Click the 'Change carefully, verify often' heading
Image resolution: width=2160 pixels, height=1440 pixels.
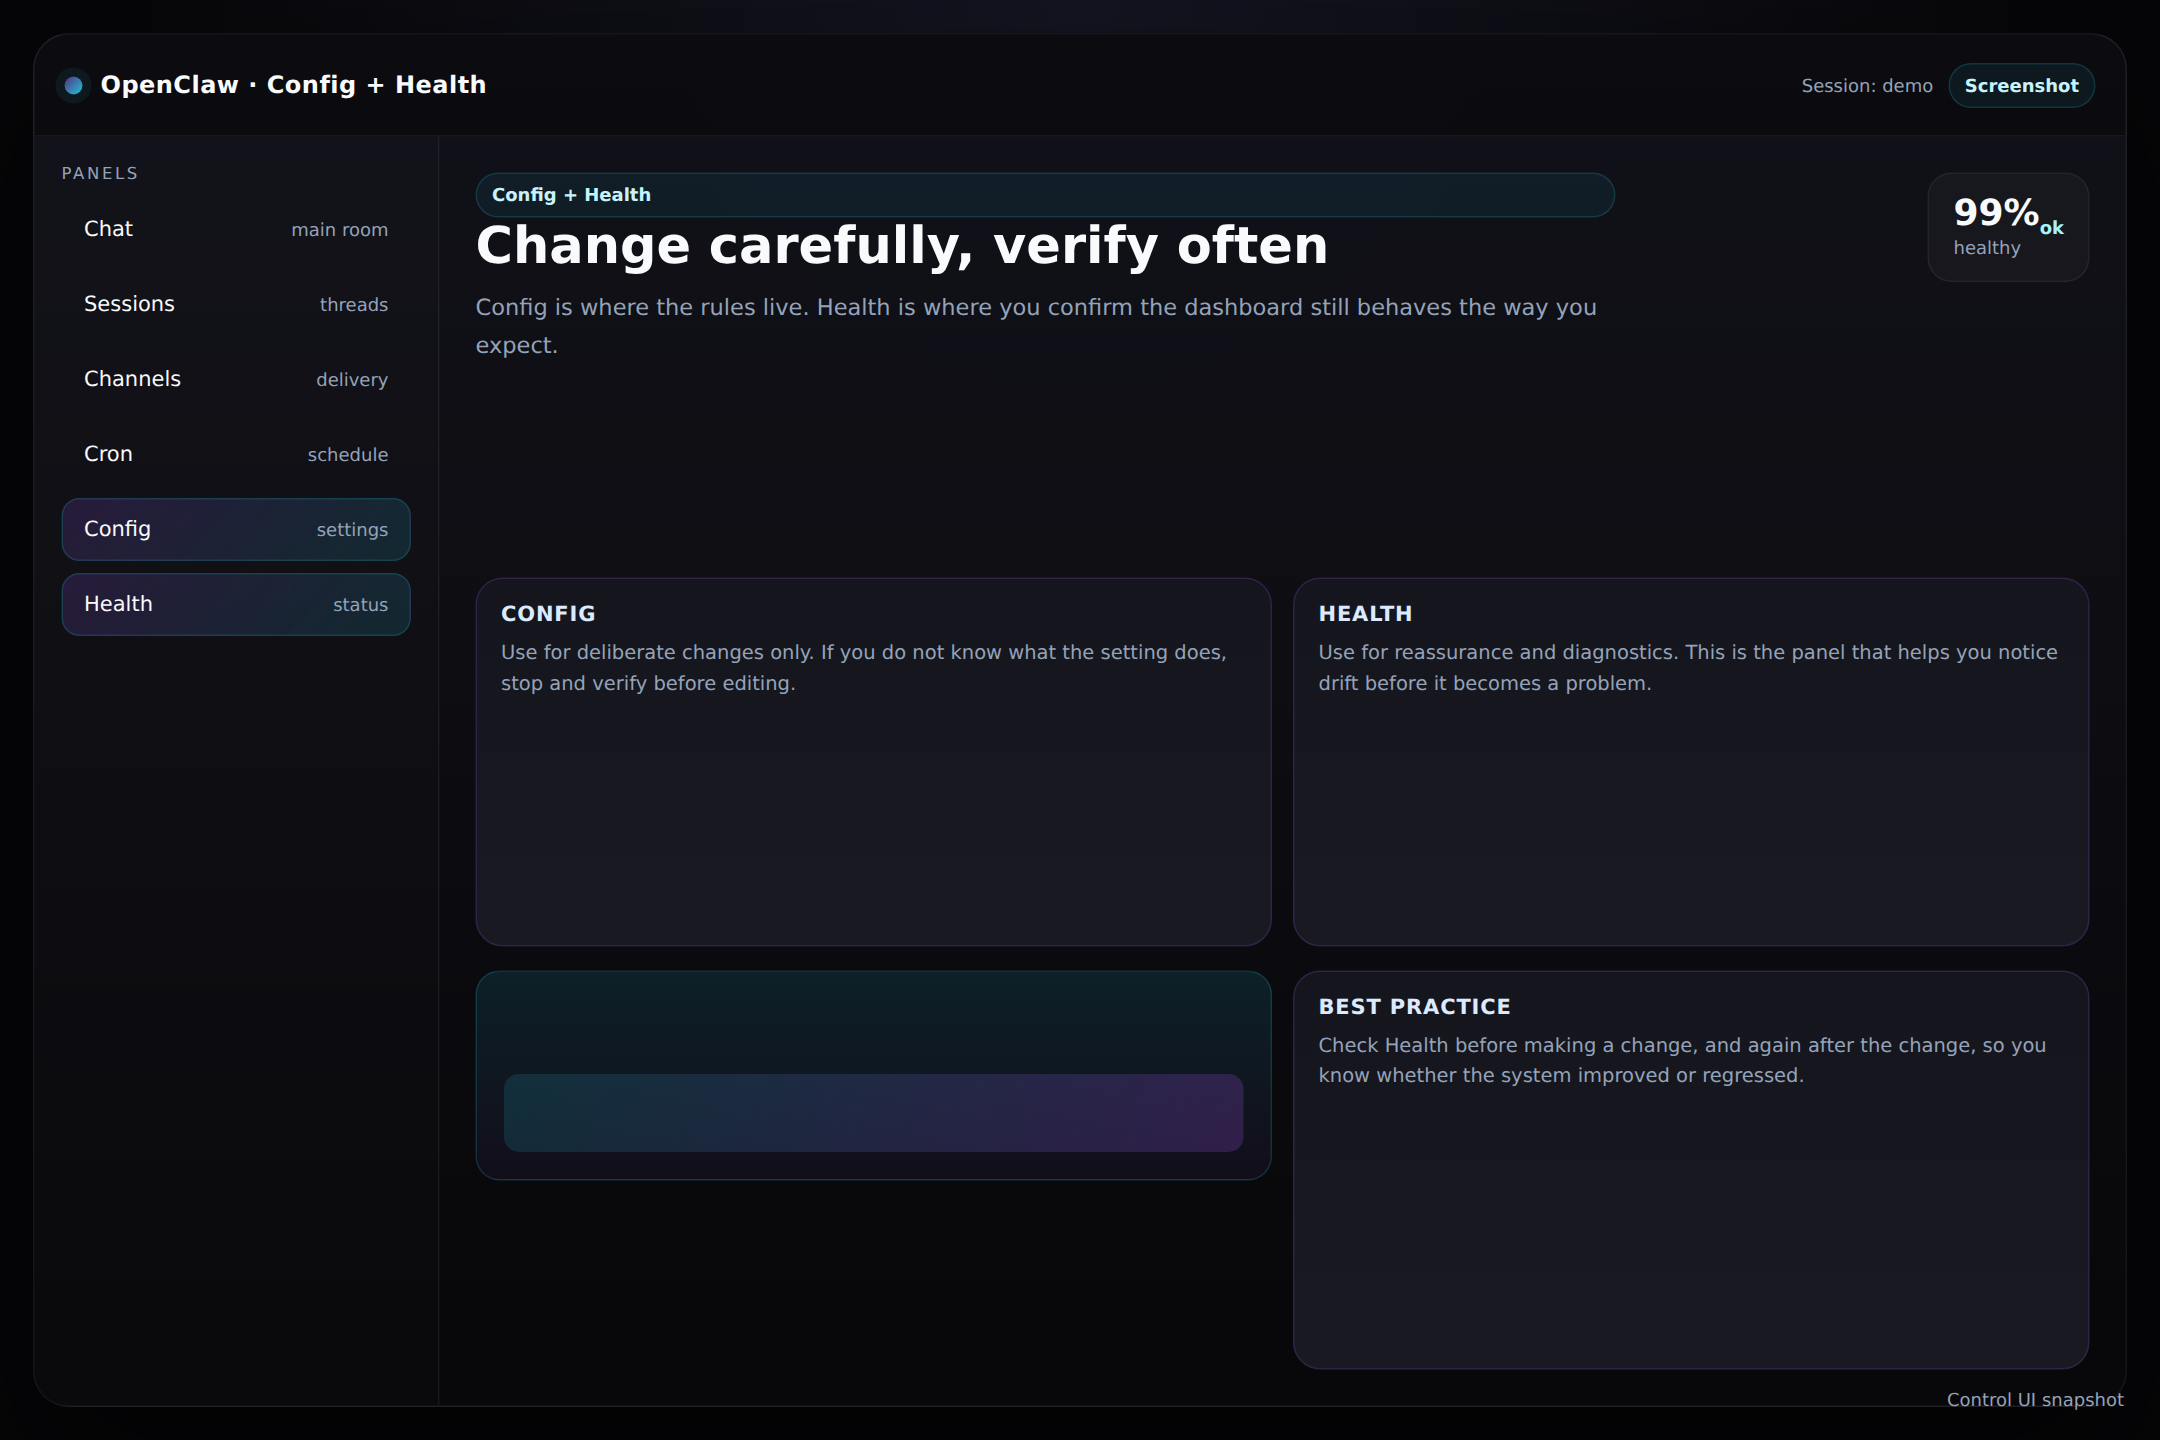[x=902, y=246]
